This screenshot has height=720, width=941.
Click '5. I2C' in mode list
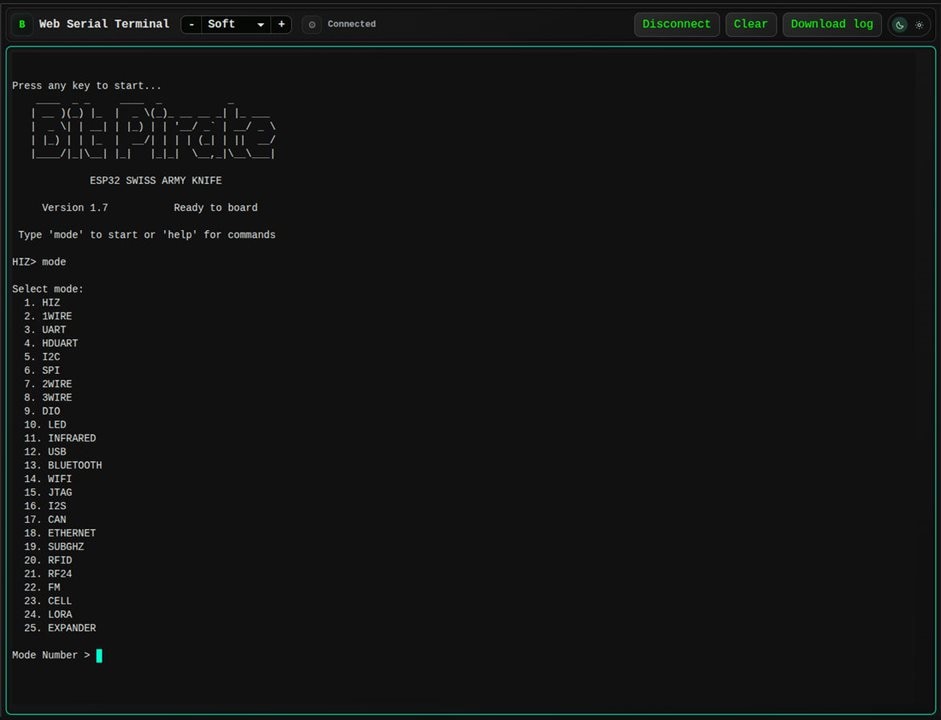[42, 357]
